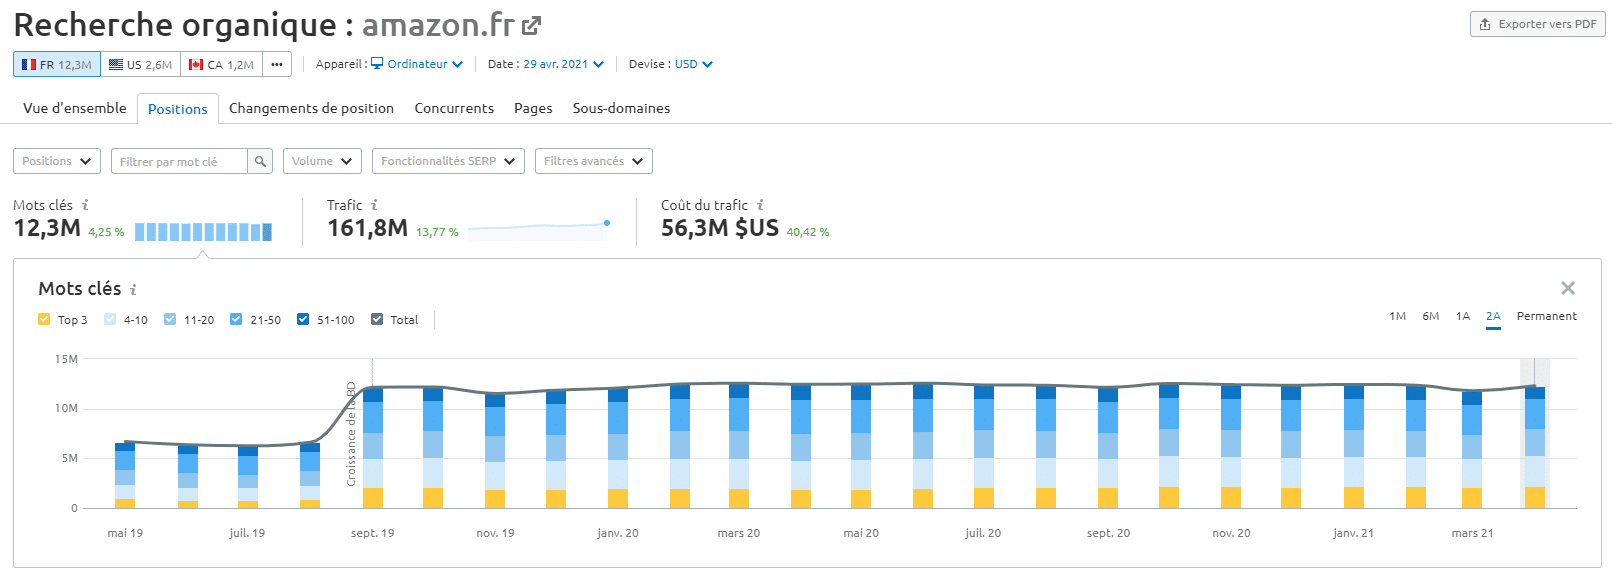Expand the Fonctionnalités SERP filter
Viewport: 1612px width, 570px height.
[448, 161]
